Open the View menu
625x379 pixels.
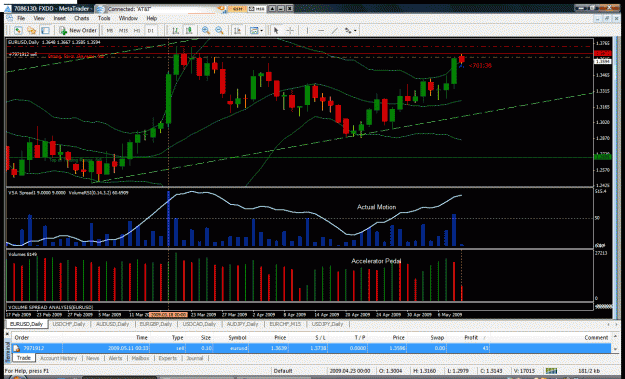point(39,18)
